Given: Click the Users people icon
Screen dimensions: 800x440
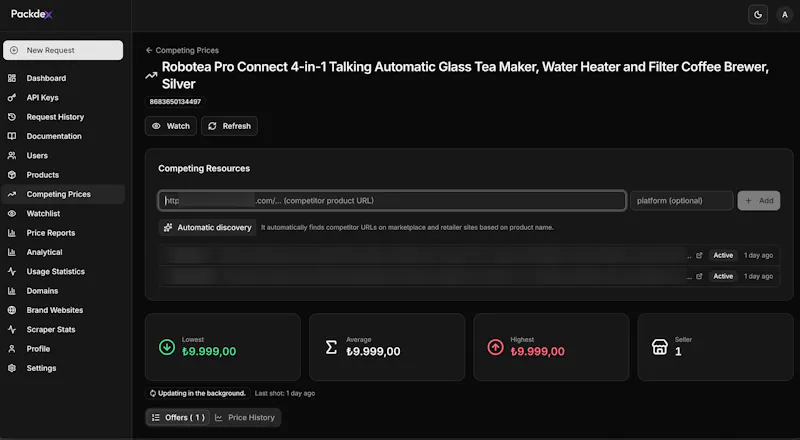Looking at the screenshot, I should (x=12, y=156).
